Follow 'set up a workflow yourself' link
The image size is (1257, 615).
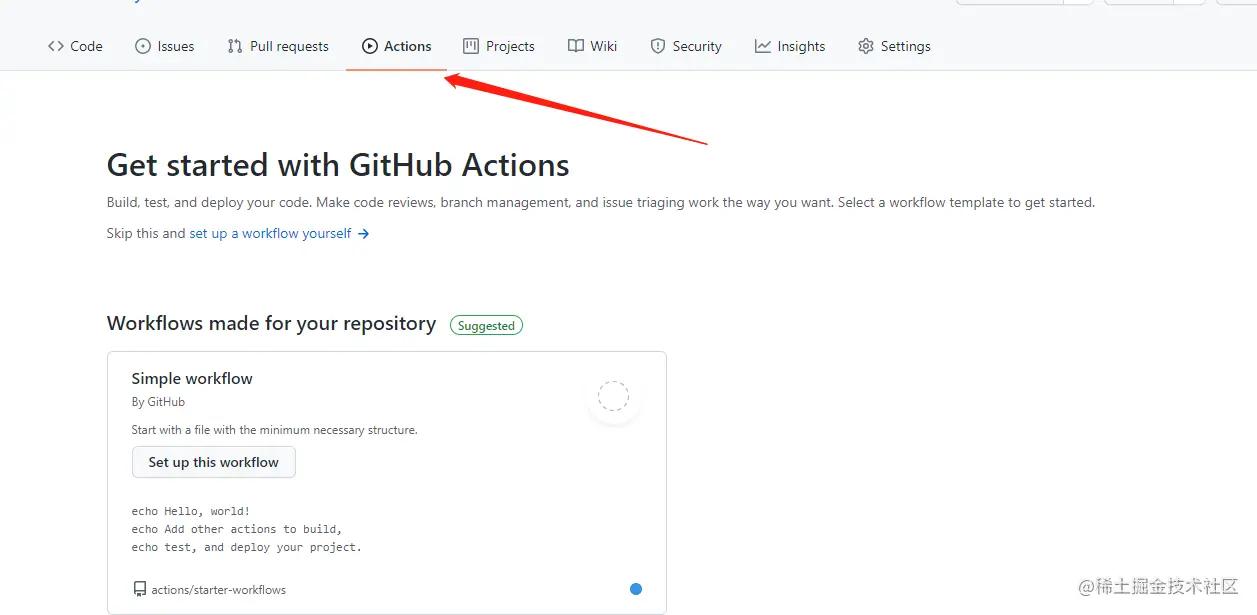(x=271, y=233)
